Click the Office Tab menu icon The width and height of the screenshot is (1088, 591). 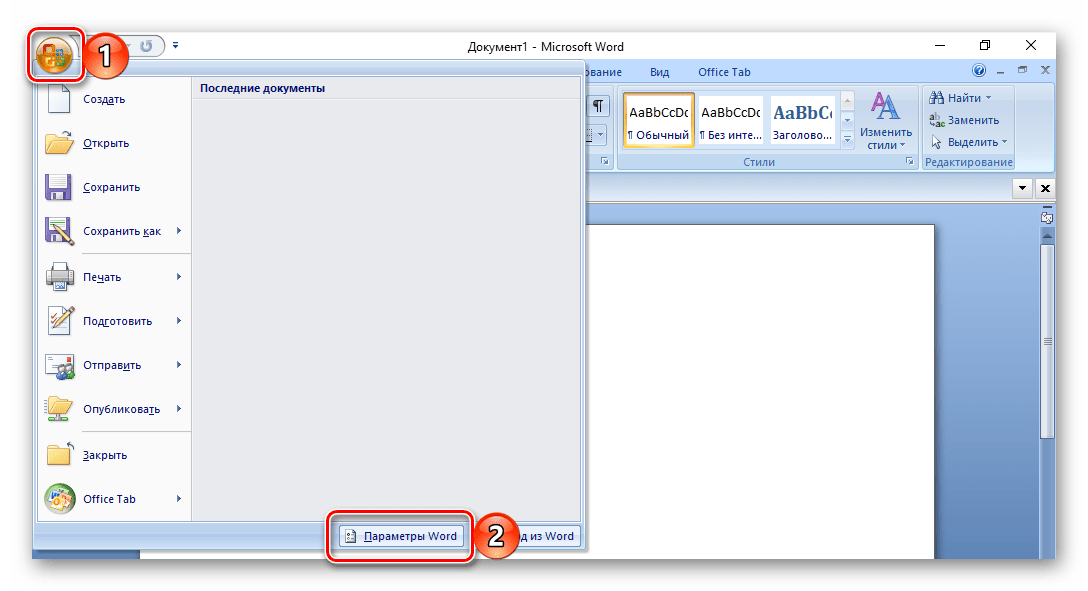tap(60, 499)
